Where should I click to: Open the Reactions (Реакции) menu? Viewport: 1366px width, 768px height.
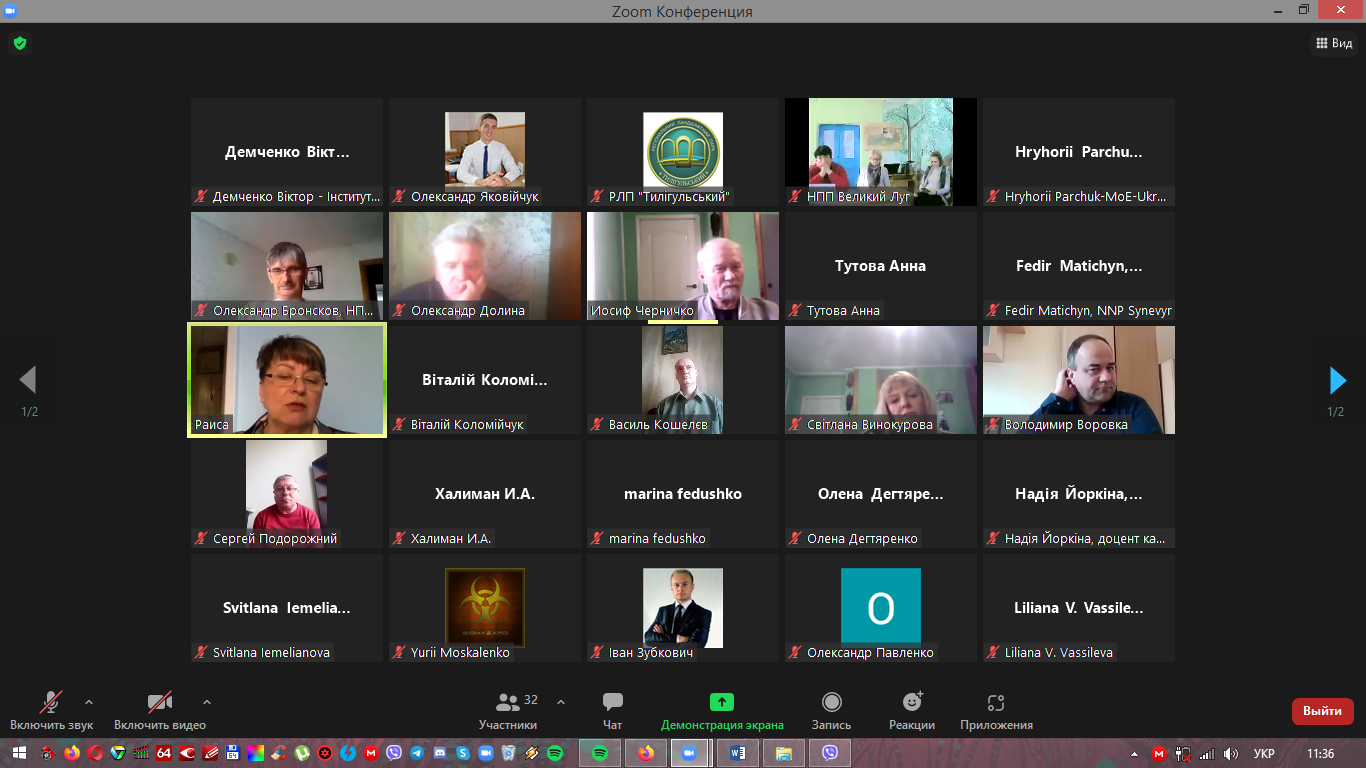point(911,710)
